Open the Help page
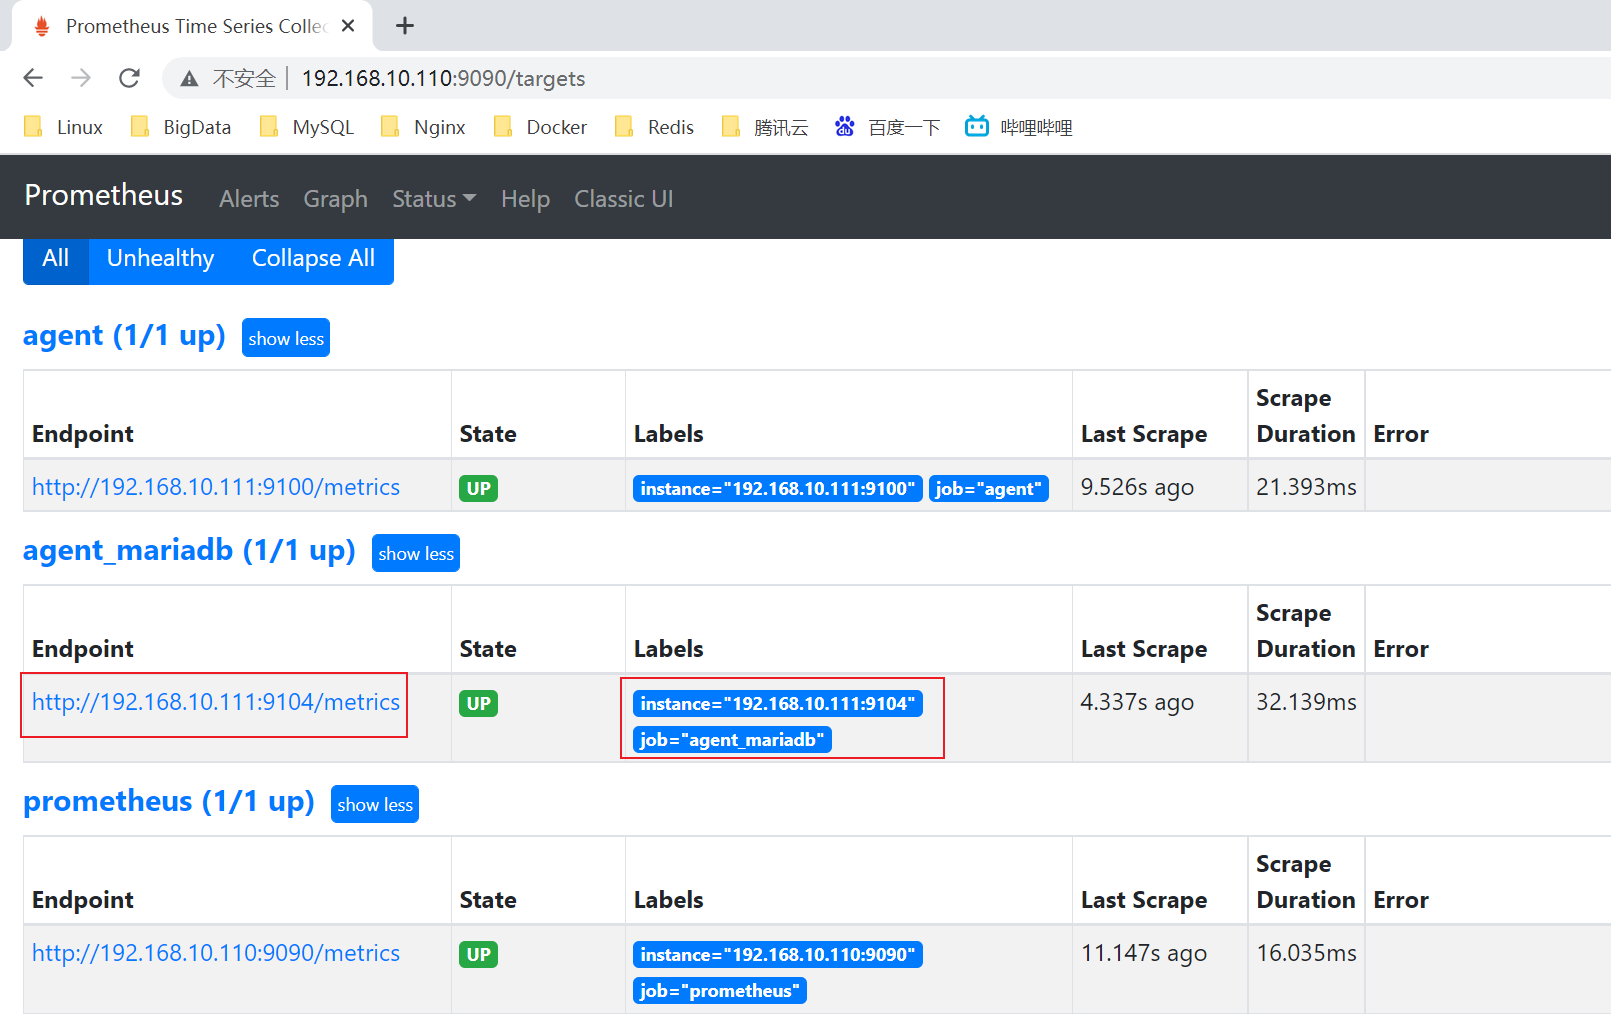Viewport: 1611px width, 1019px height. 525,199
